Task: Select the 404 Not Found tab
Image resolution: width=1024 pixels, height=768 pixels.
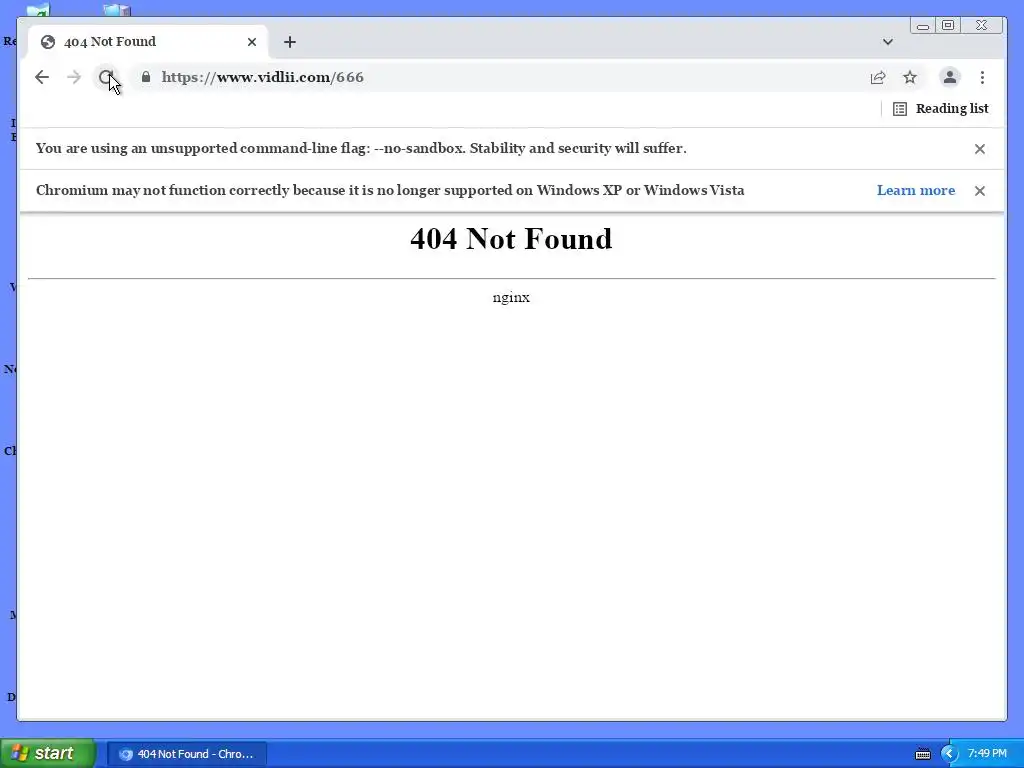Action: 148,42
